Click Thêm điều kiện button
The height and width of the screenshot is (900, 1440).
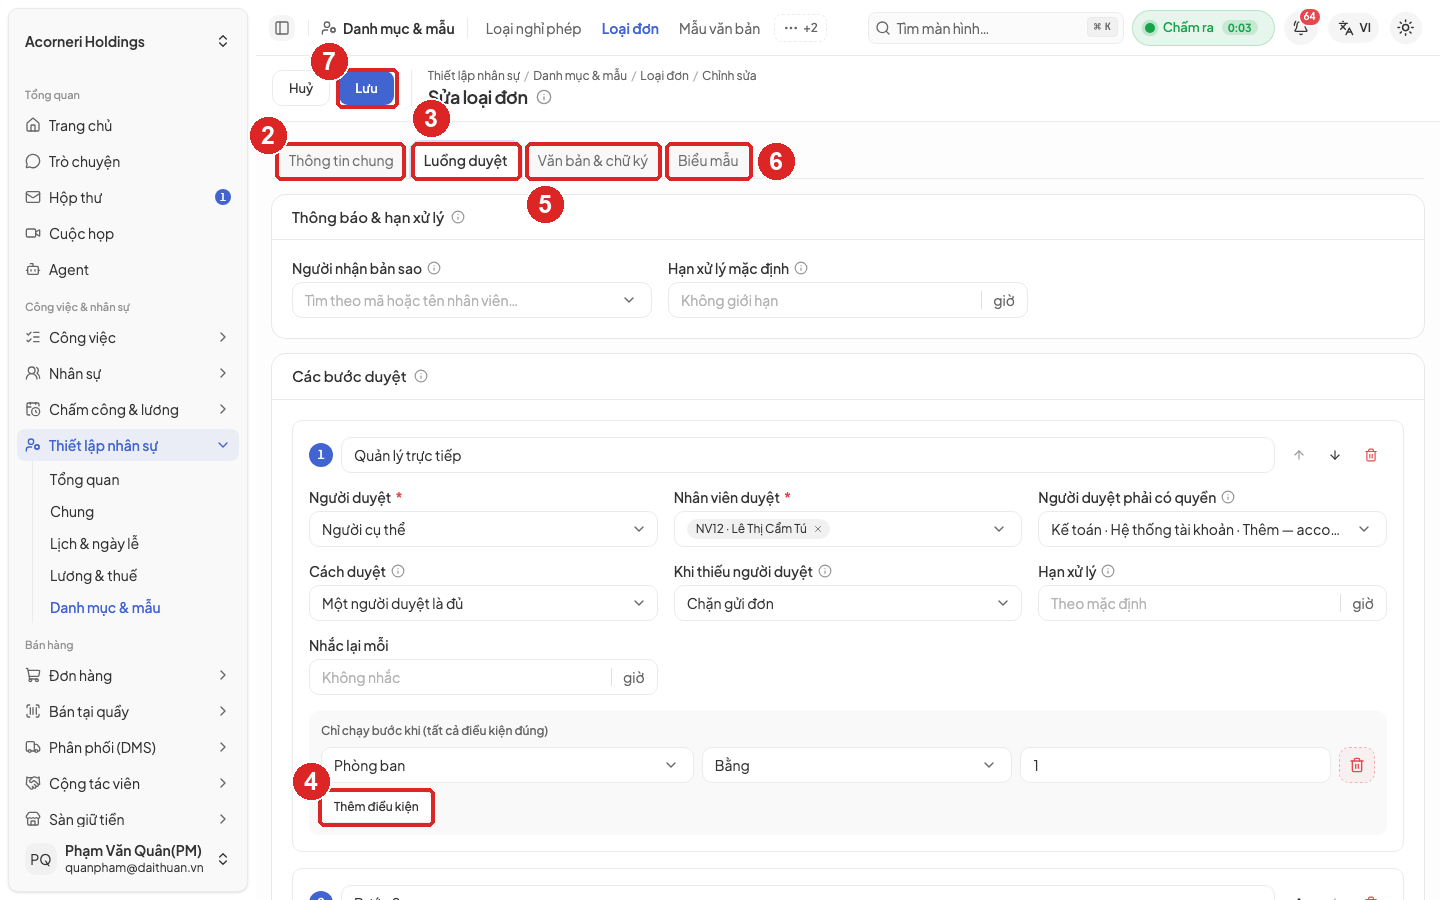click(376, 806)
